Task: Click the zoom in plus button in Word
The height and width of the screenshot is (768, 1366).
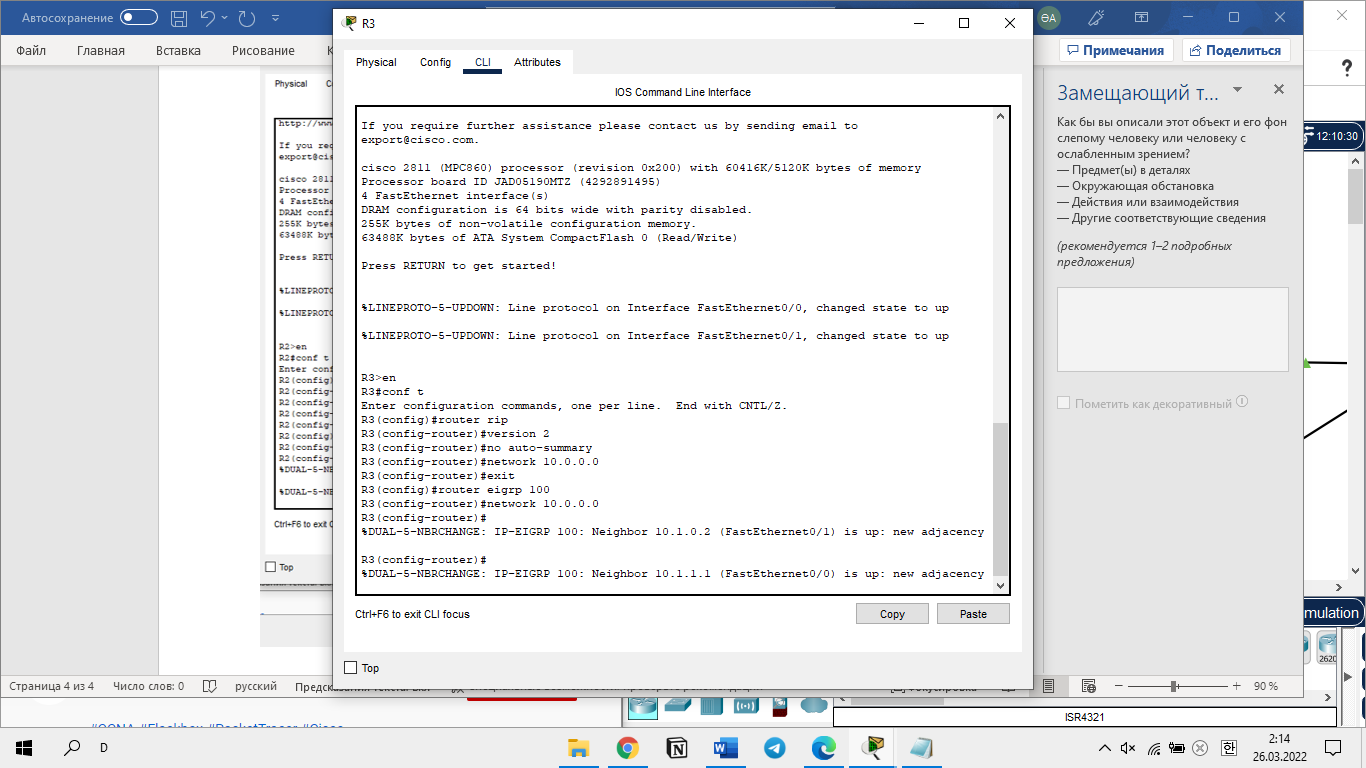Action: (x=1236, y=686)
